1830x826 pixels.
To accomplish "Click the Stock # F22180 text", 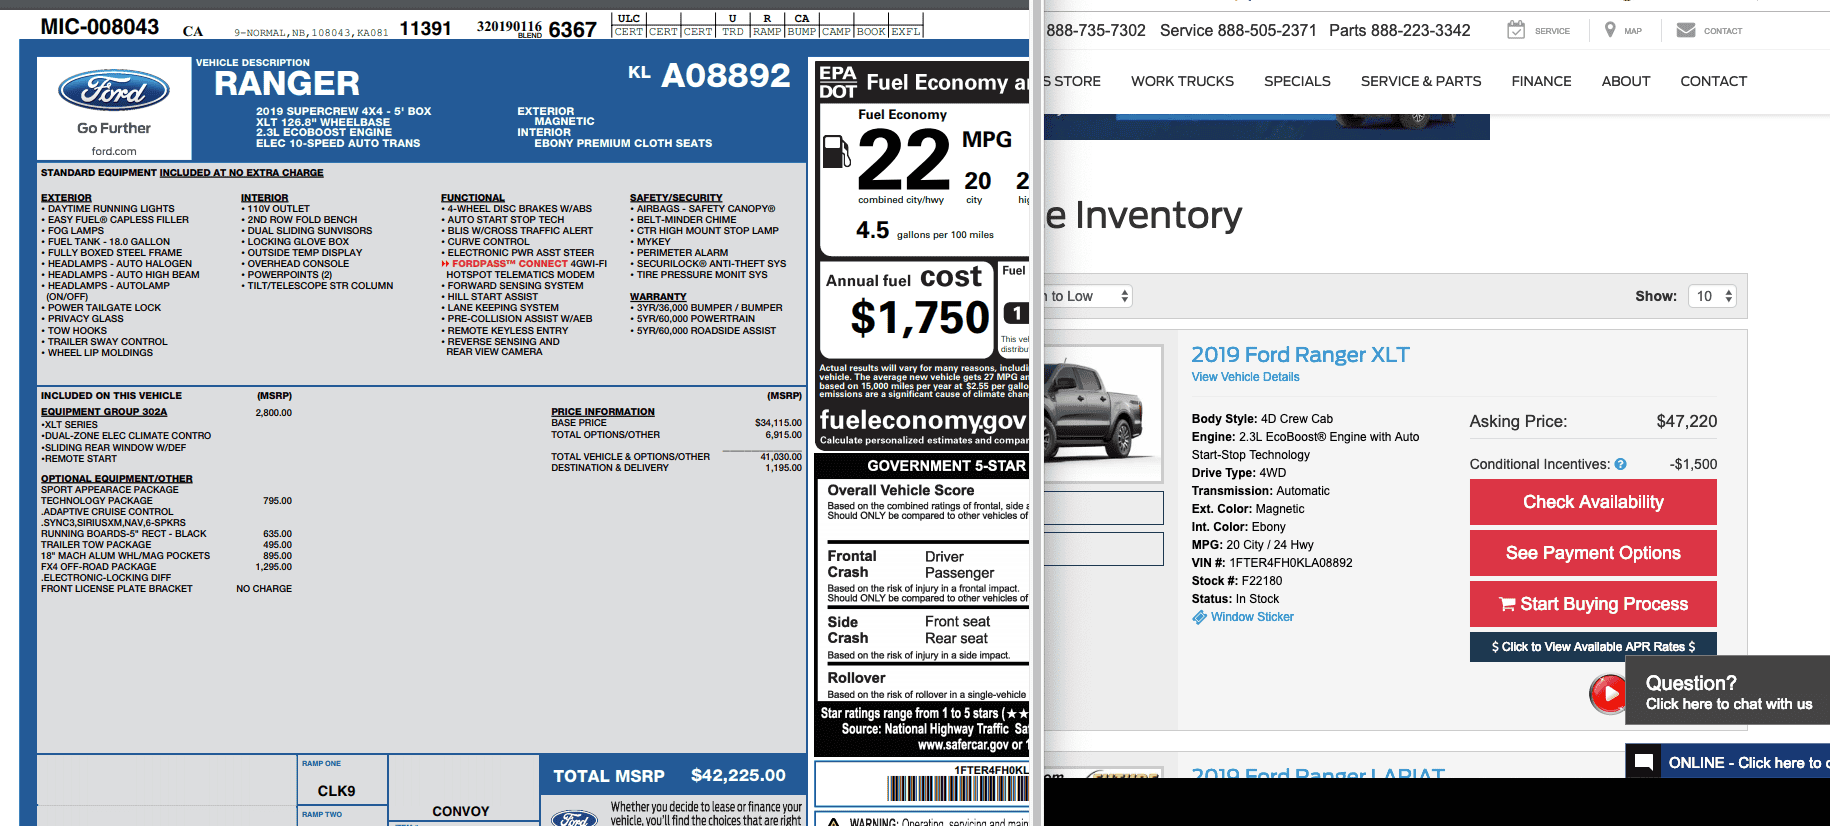I will pos(1237,581).
